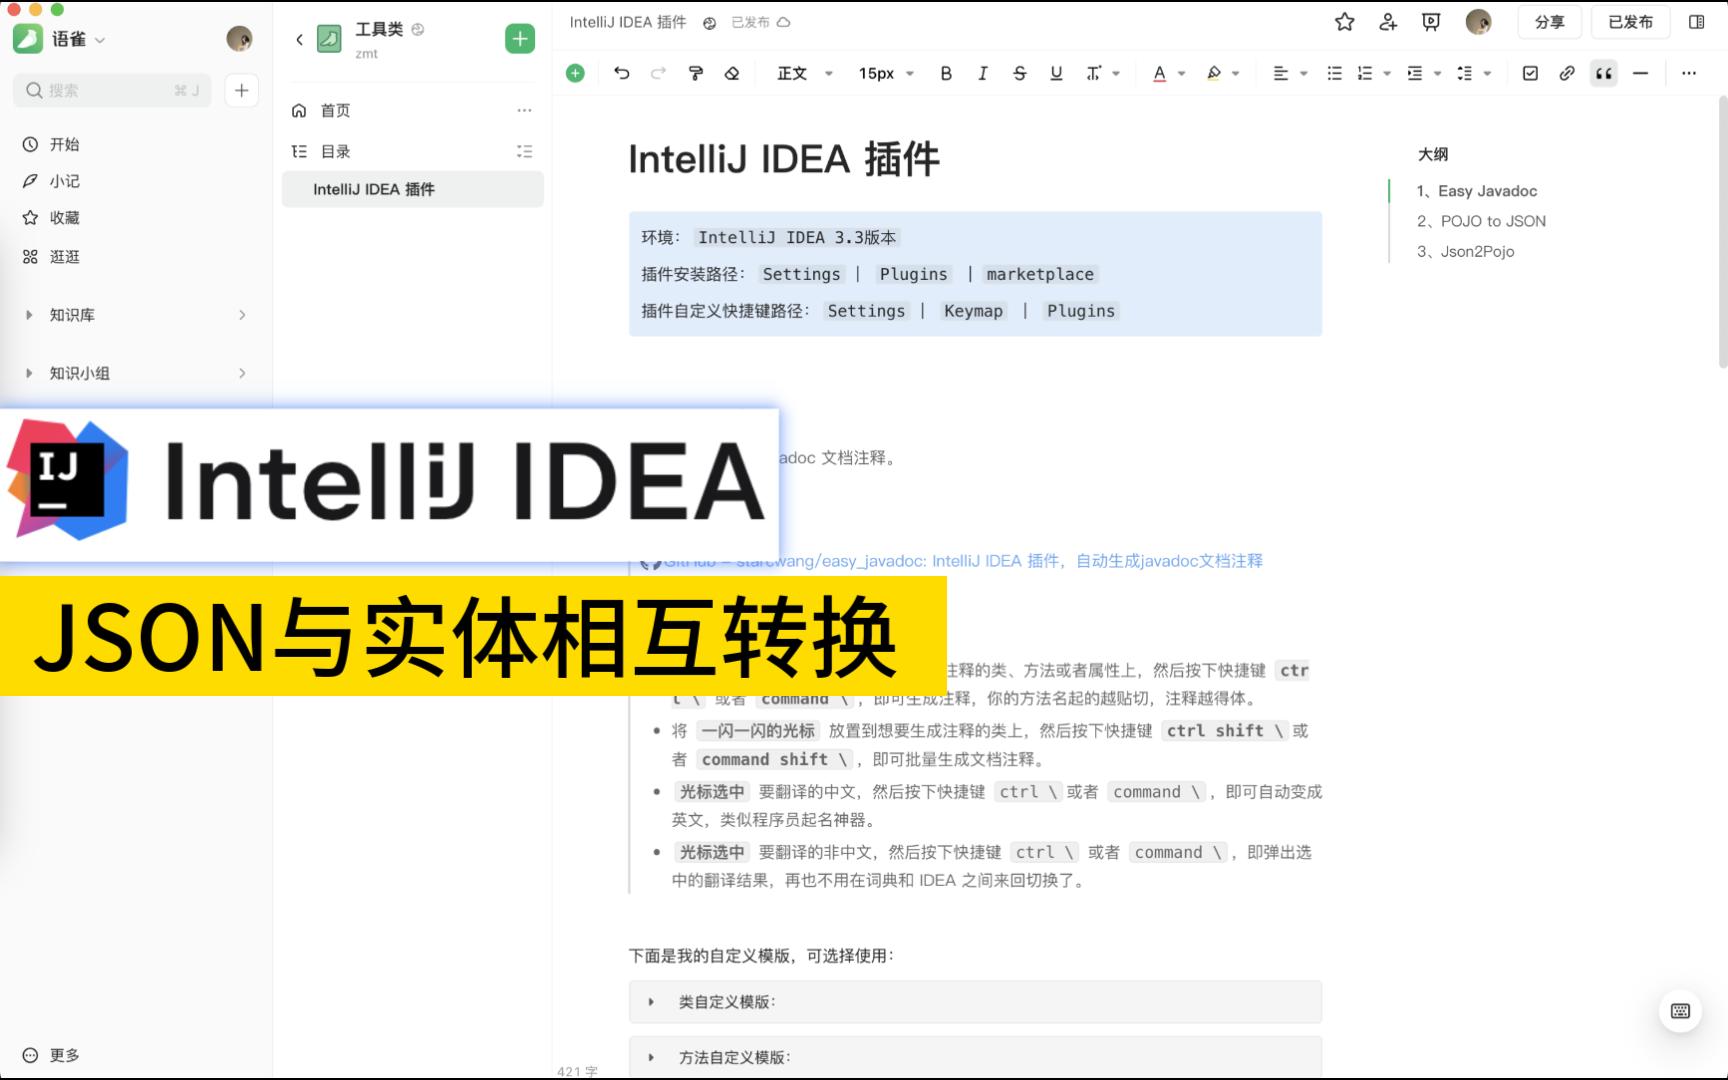Screen dimensions: 1728x1080
Task: Jump to outline item Json2Pojo
Action: pyautogui.click(x=1465, y=251)
